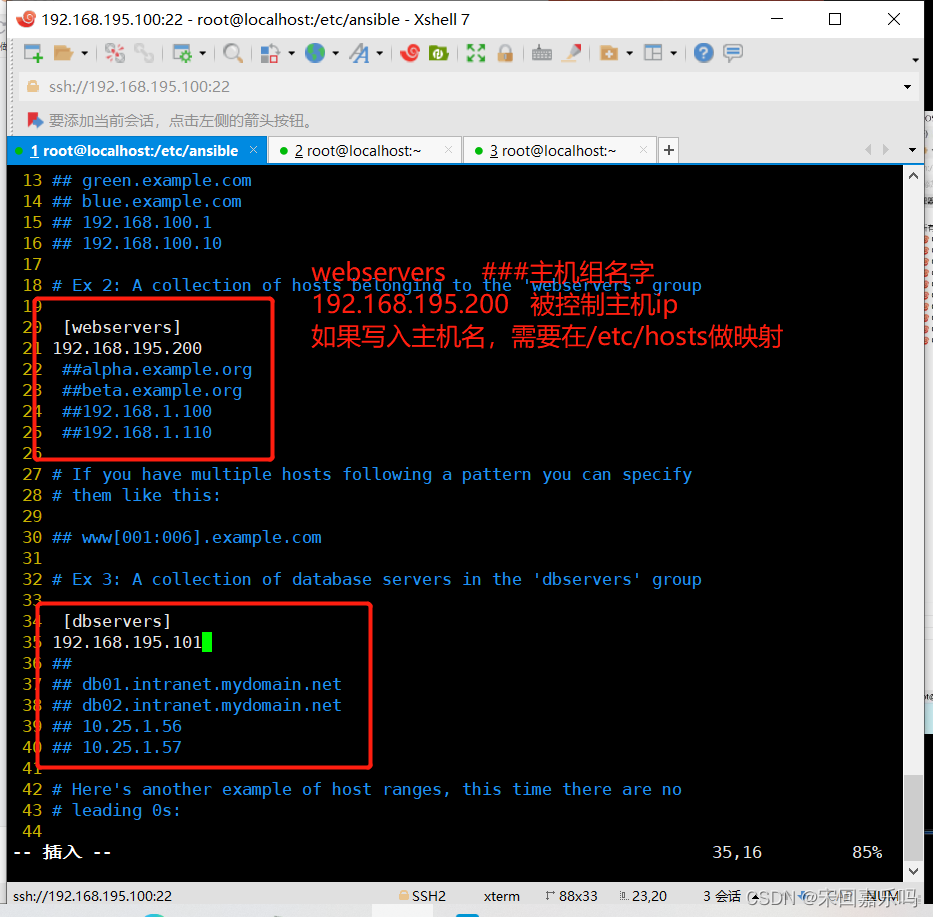This screenshot has height=917, width=933.
Task: Open the address bar history dropdown
Action: [x=907, y=87]
